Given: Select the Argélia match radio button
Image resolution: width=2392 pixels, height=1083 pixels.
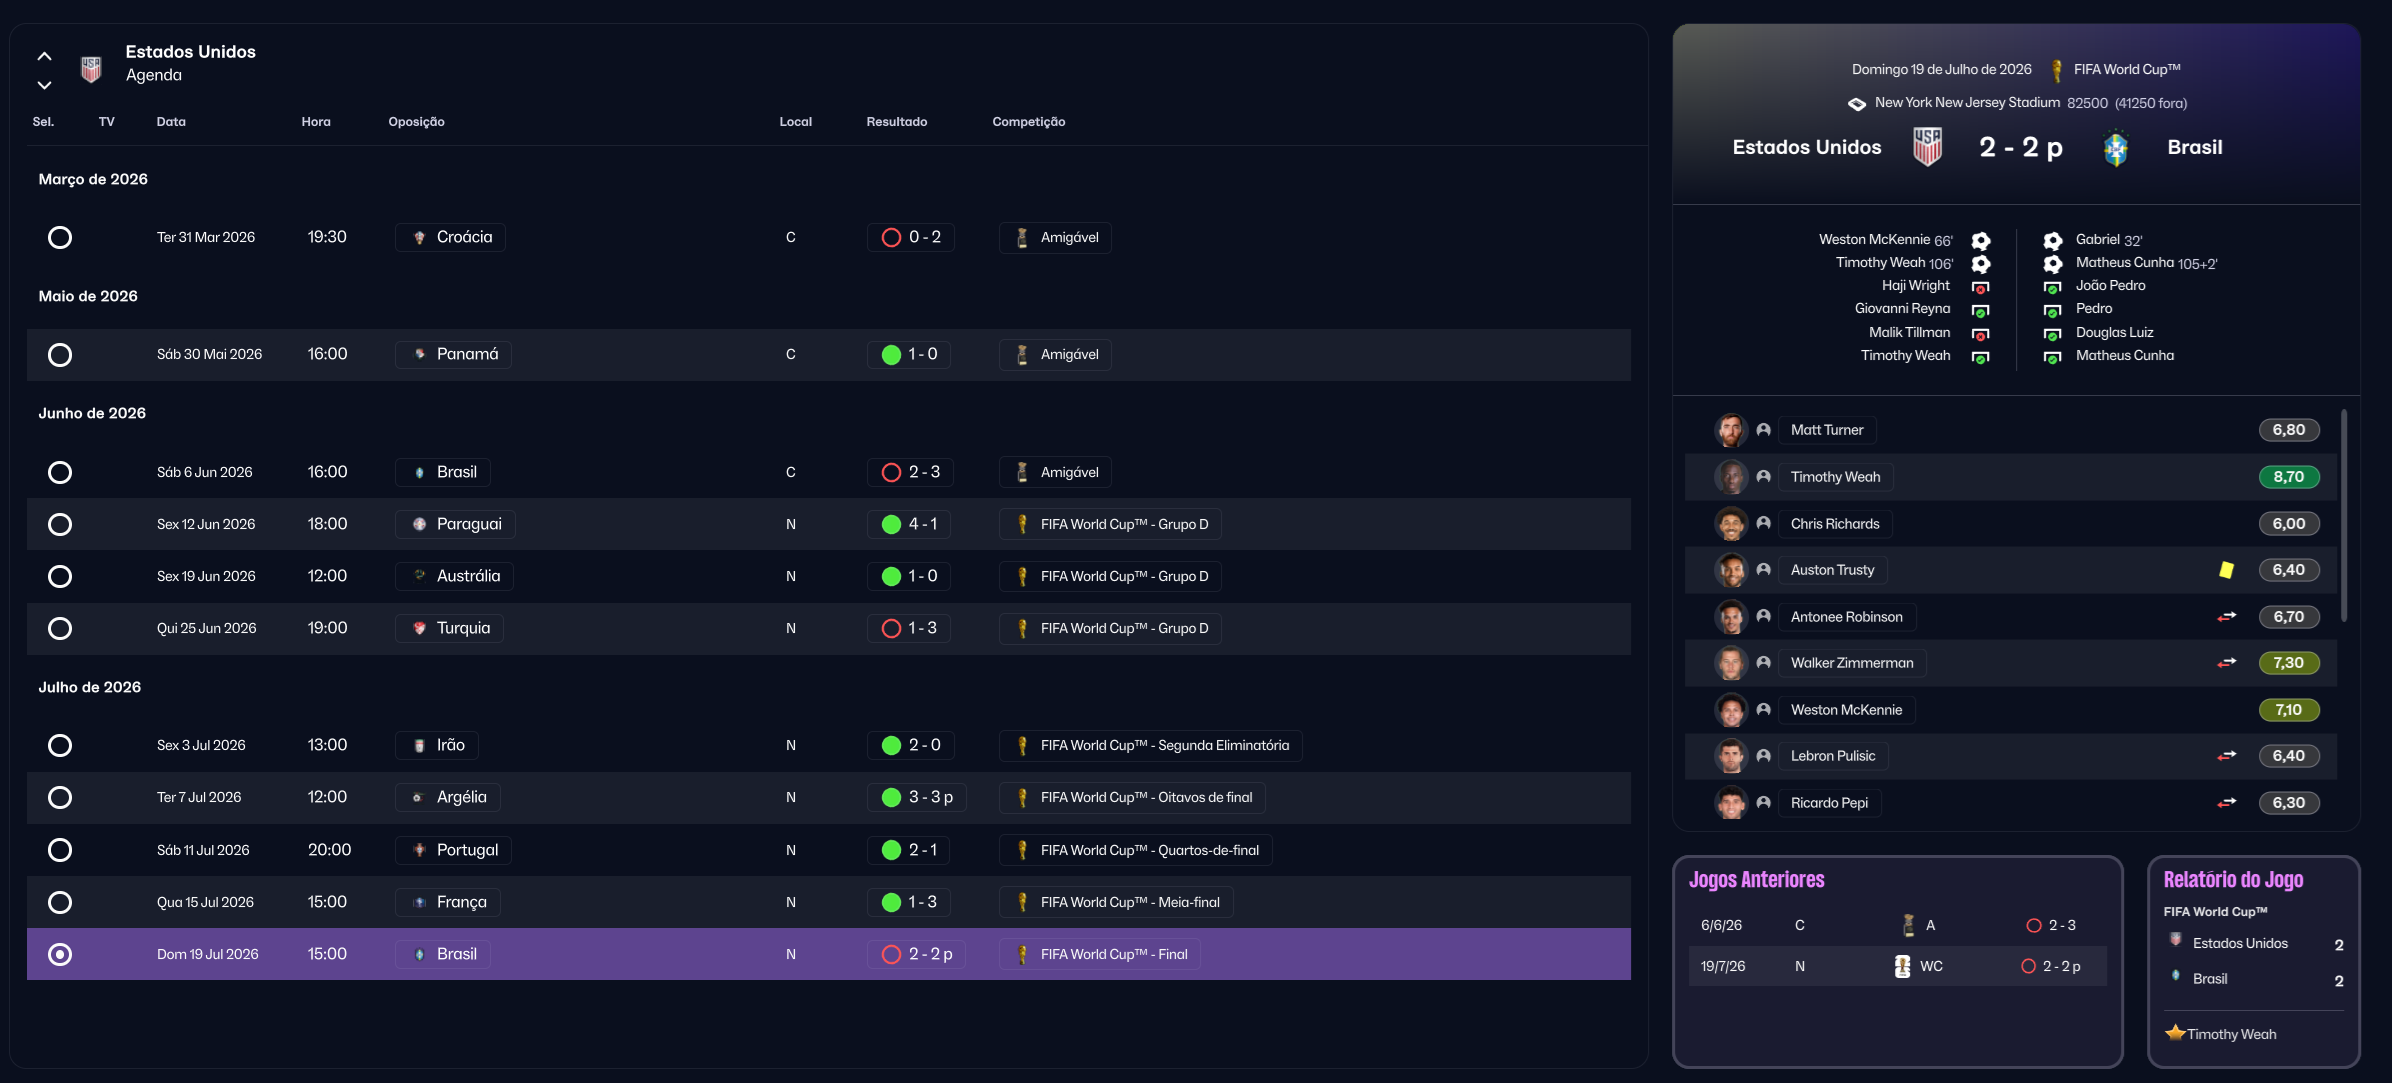Looking at the screenshot, I should tap(60, 797).
